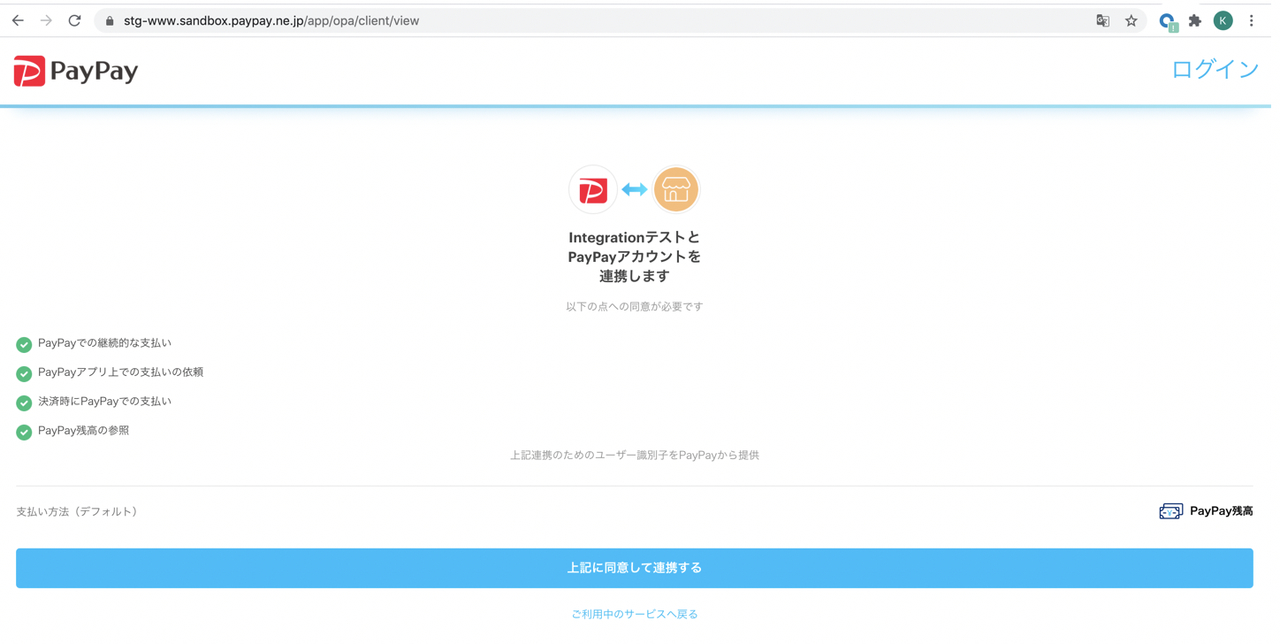Click the 支払い方法（デフォルト） label
The image size is (1280, 644).
point(79,511)
